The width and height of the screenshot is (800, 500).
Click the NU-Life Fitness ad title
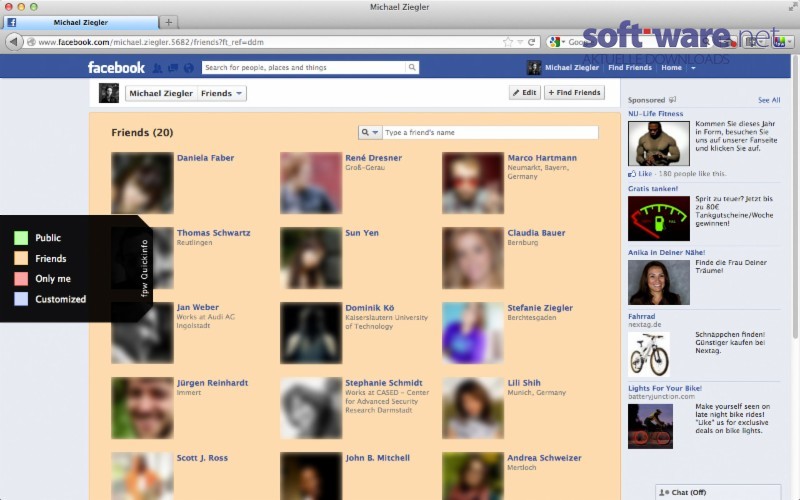(x=655, y=113)
